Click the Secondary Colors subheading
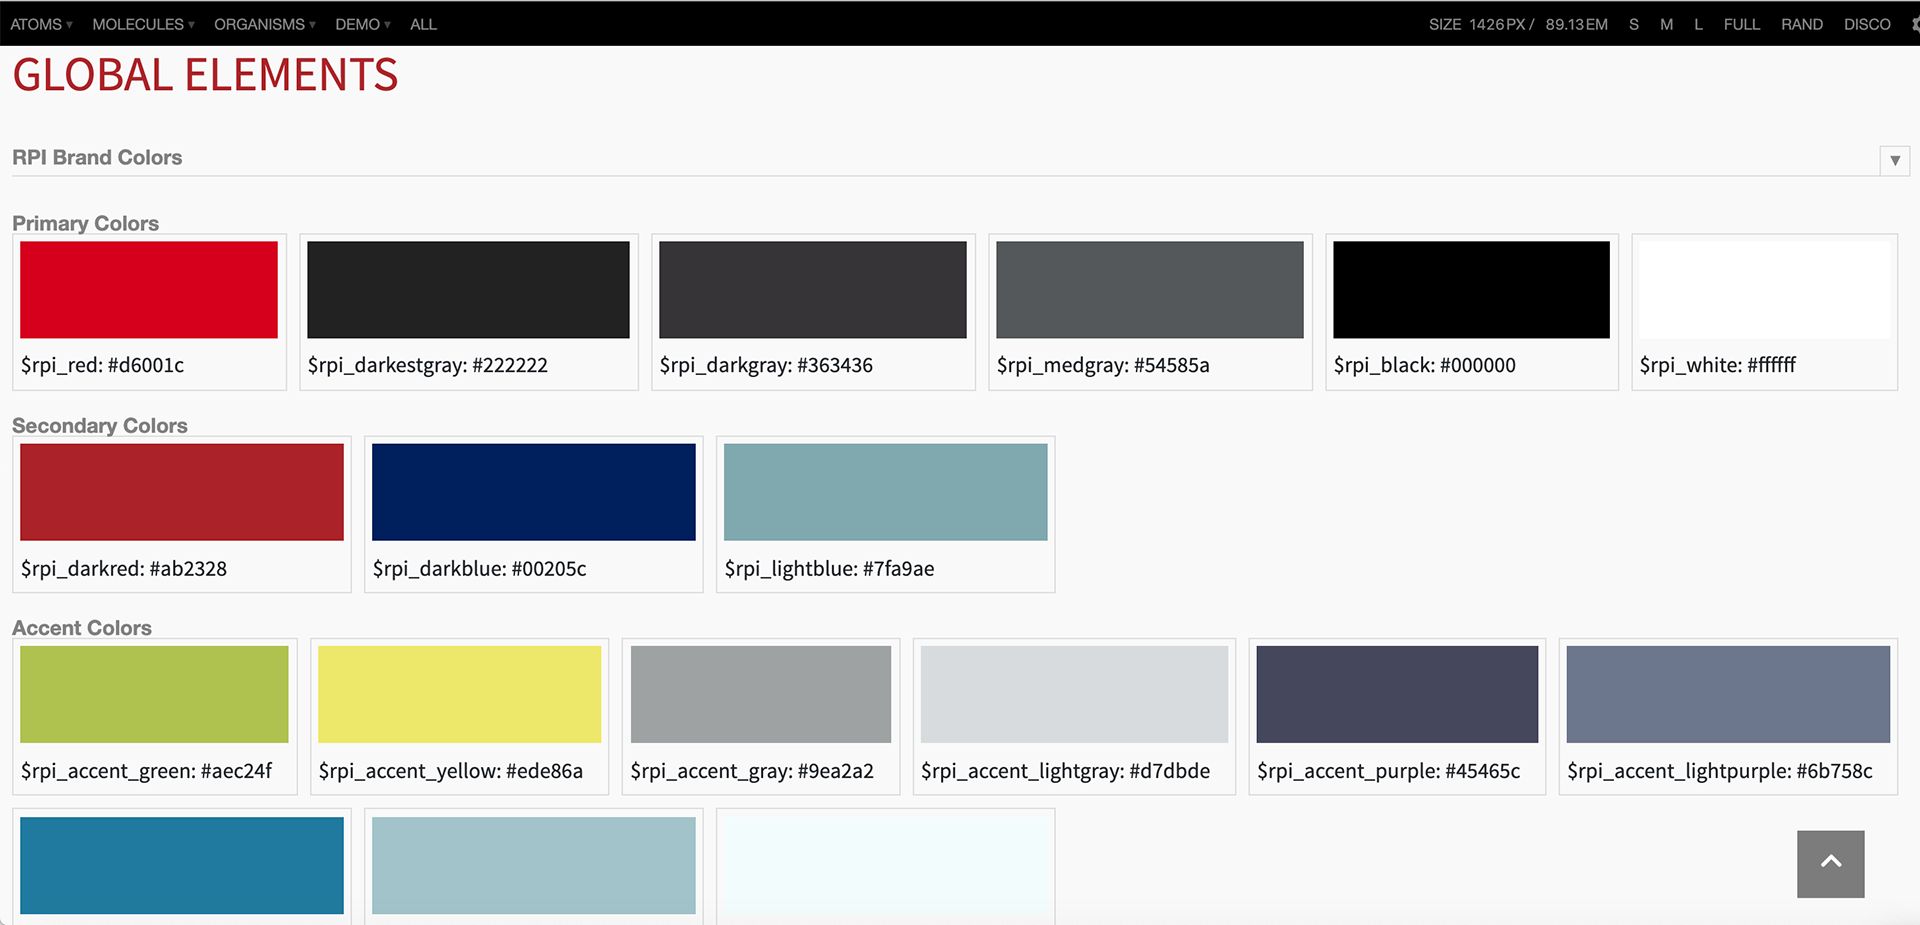Image resolution: width=1920 pixels, height=925 pixels. (x=100, y=426)
